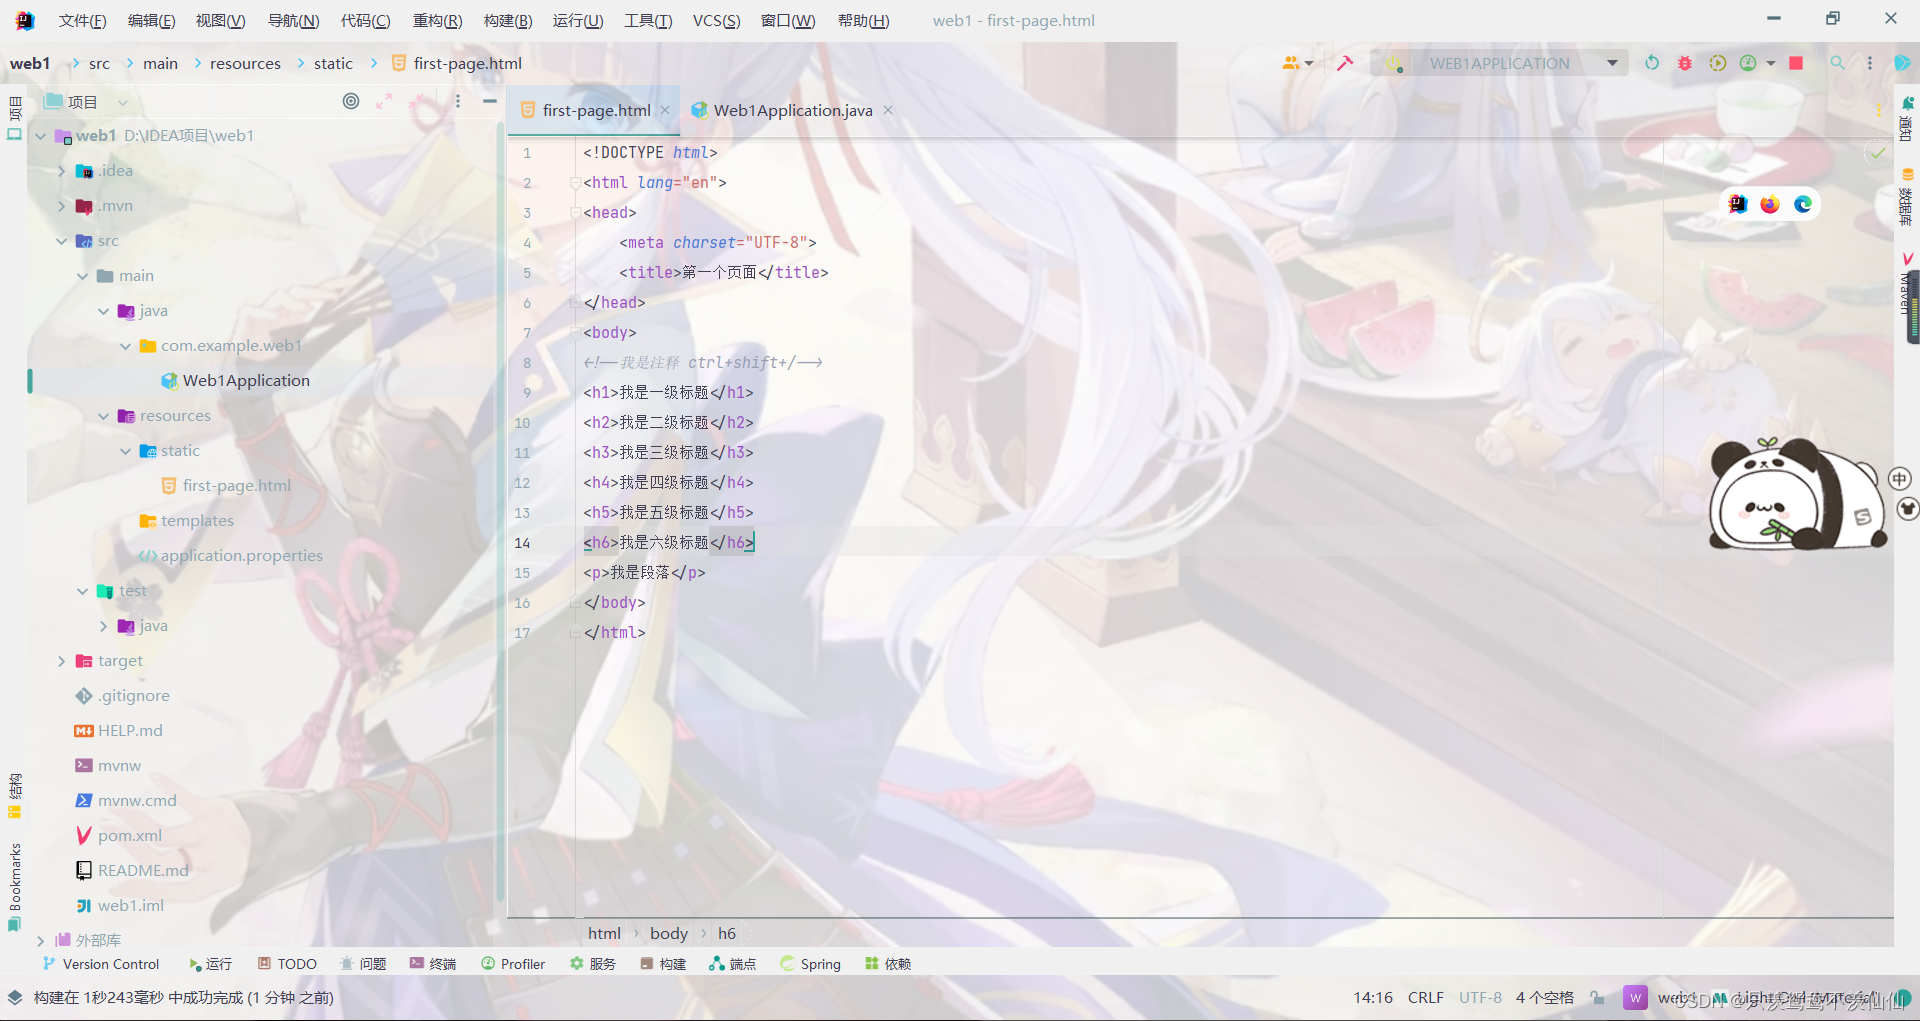Image resolution: width=1920 pixels, height=1021 pixels.
Task: Select pom.xml in project tree
Action: tap(129, 836)
